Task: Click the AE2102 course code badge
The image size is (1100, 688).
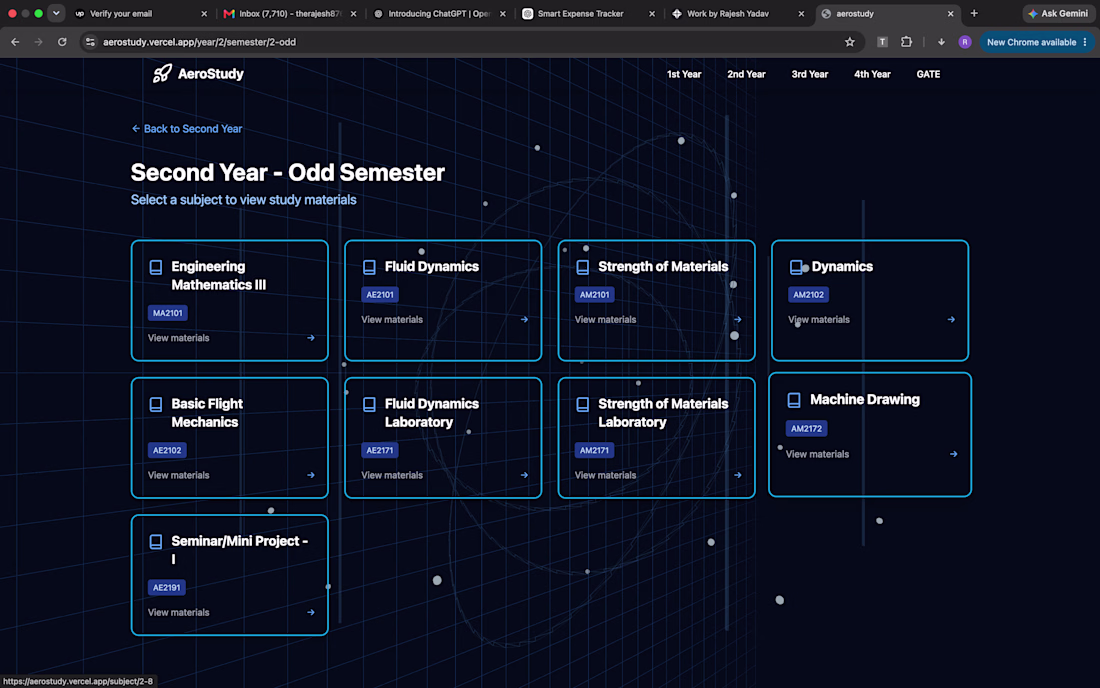Action: [167, 451]
